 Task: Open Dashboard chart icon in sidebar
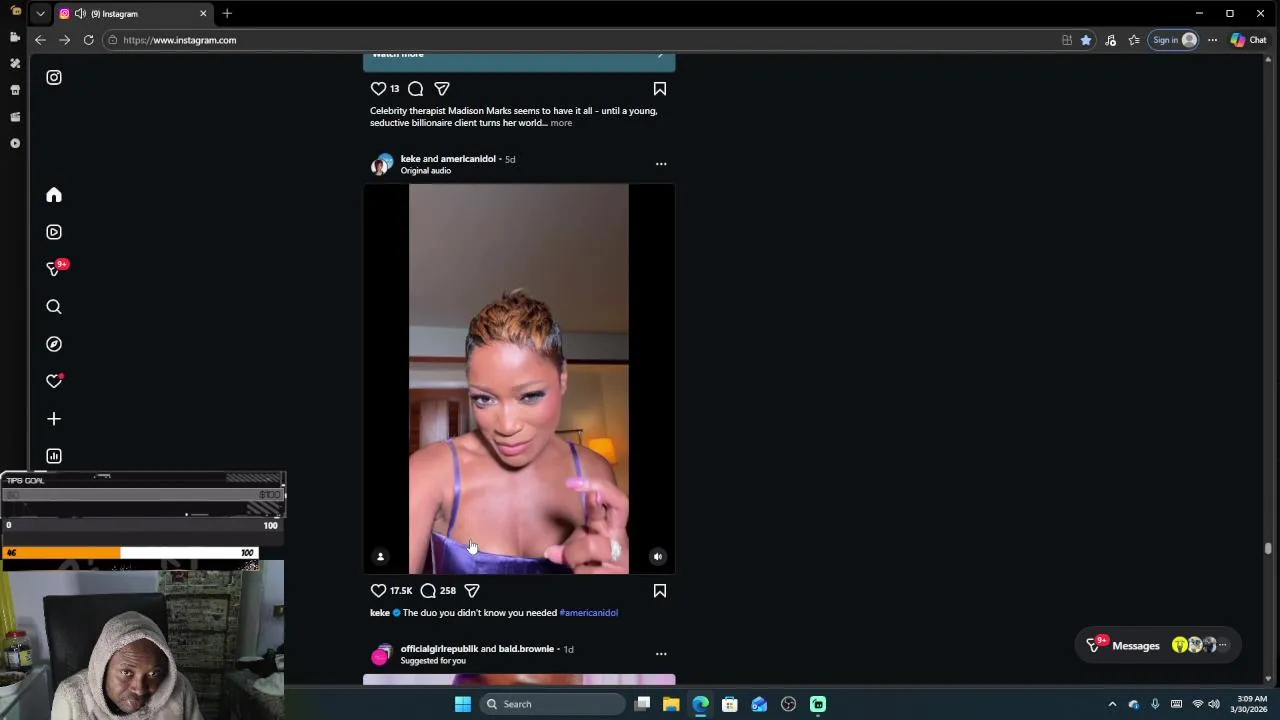click(x=54, y=456)
